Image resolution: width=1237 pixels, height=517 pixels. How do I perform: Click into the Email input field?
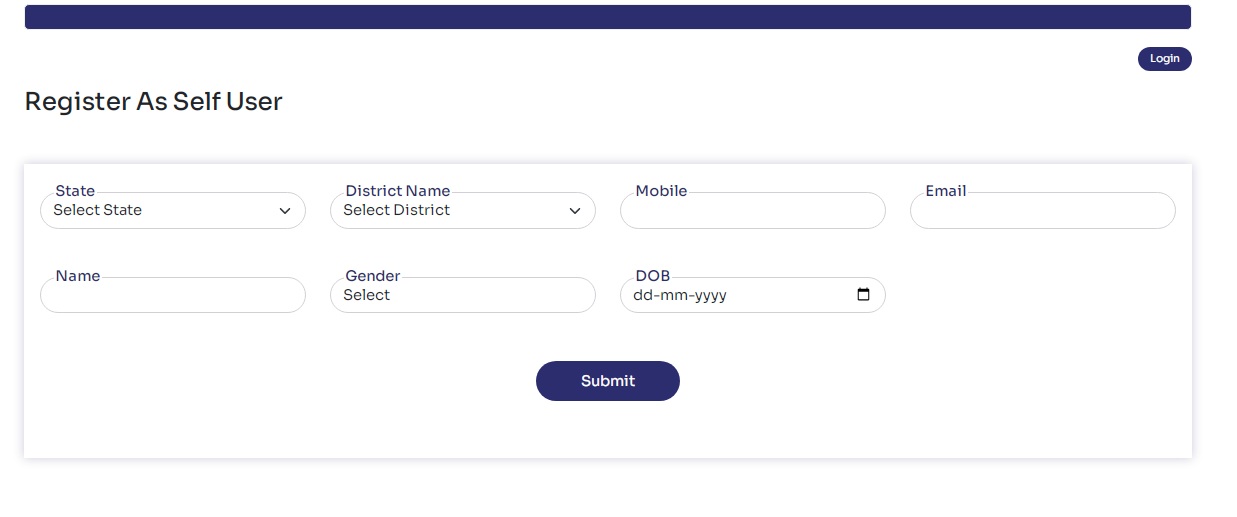[x=1042, y=212]
